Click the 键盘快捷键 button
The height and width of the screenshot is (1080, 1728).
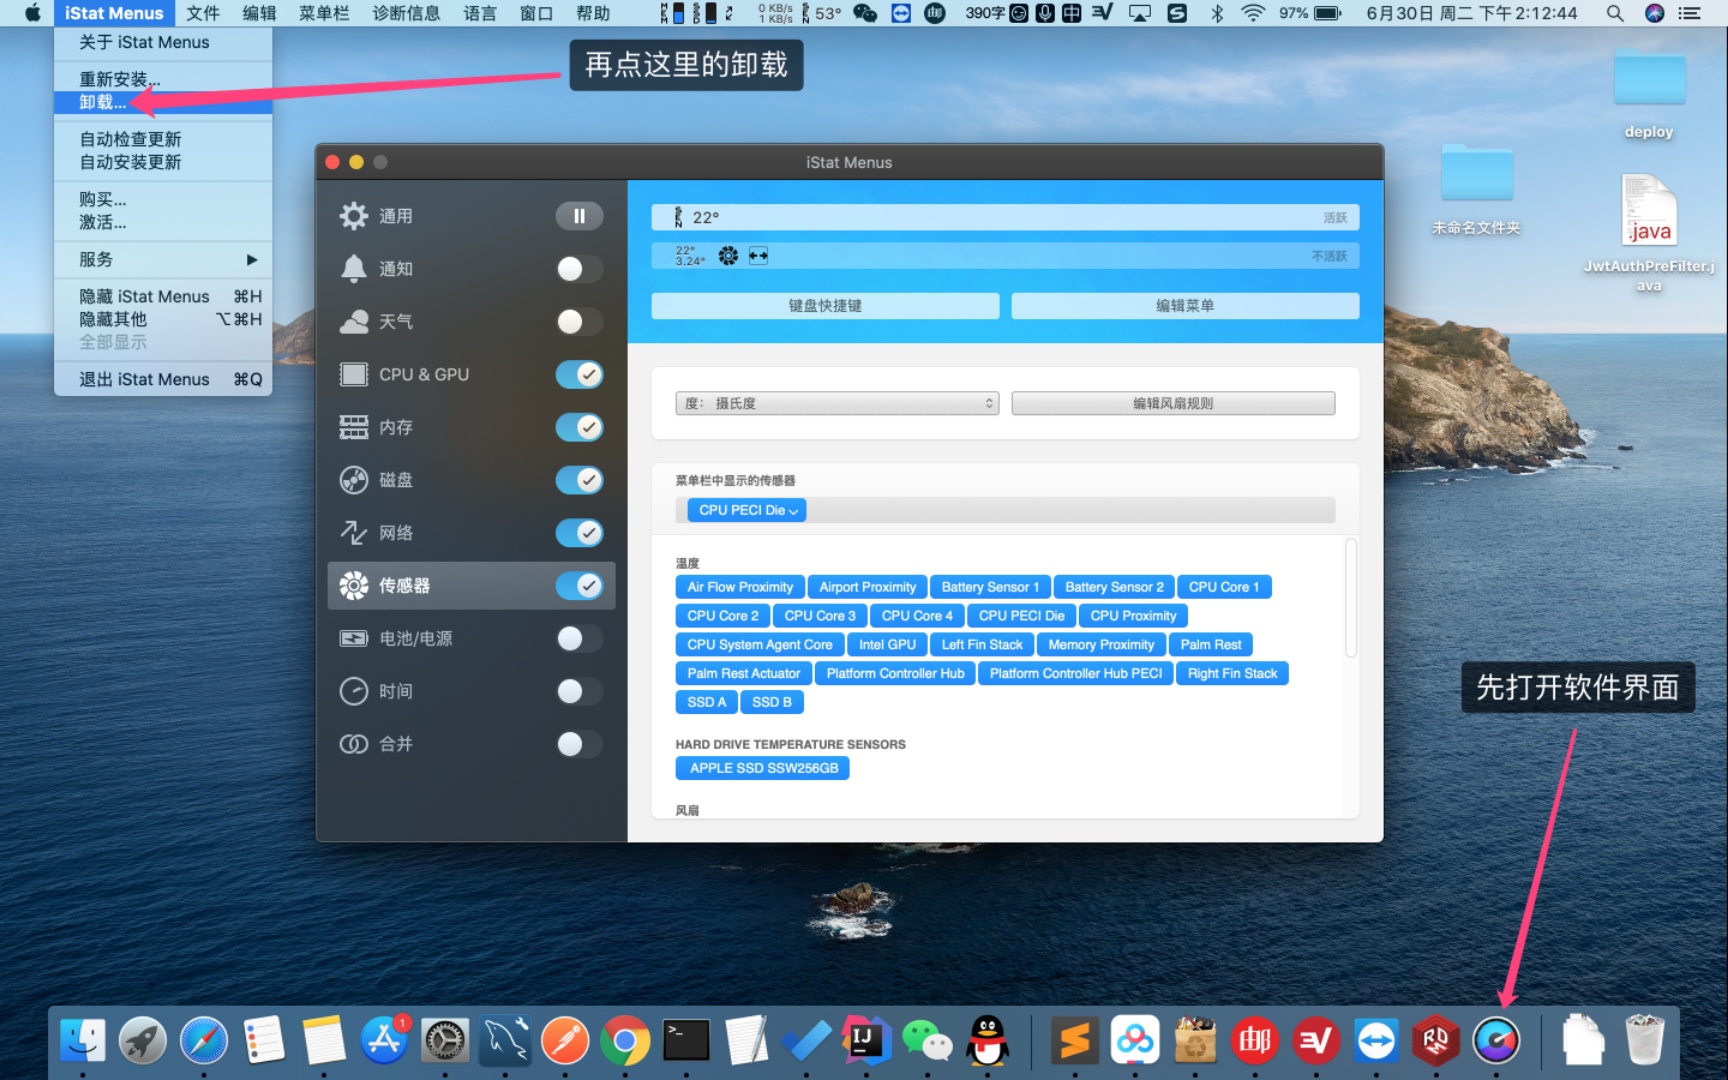tap(825, 306)
